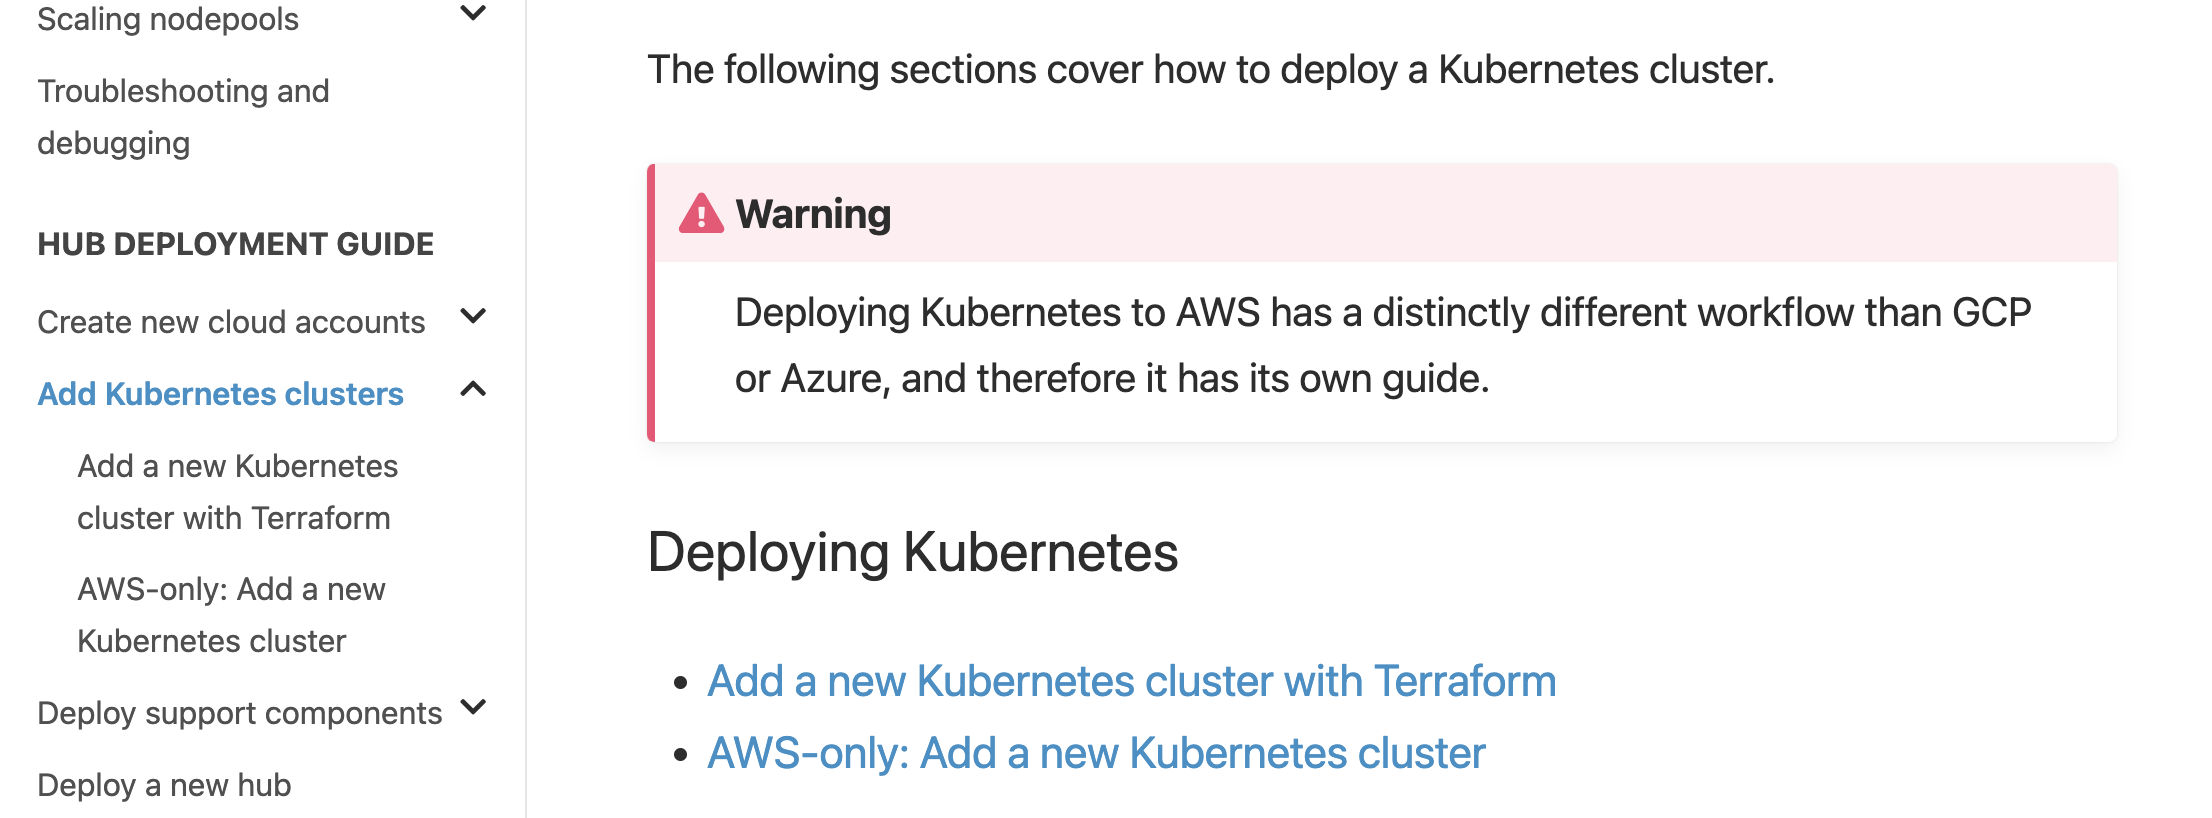Select the Warning banner title text
The height and width of the screenshot is (818, 2212).
(812, 213)
